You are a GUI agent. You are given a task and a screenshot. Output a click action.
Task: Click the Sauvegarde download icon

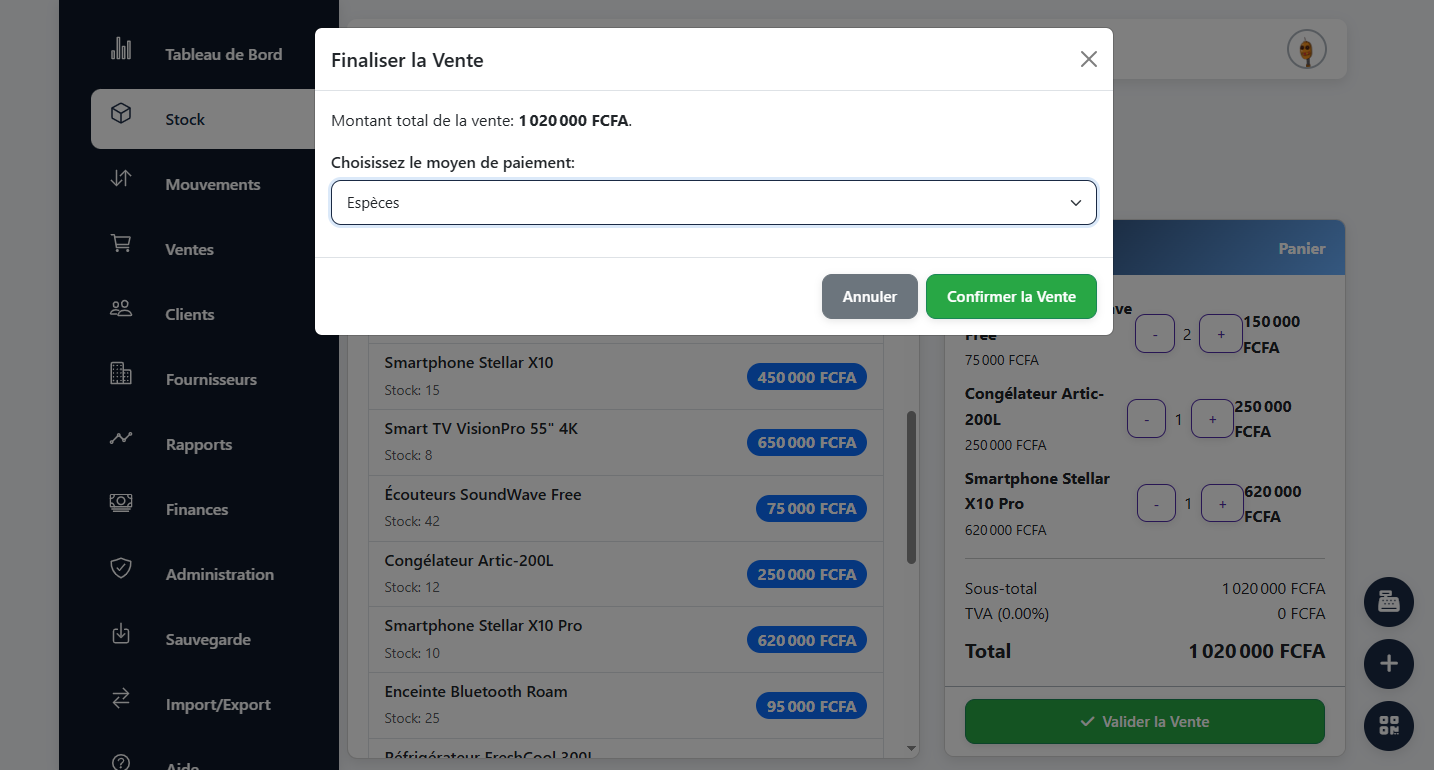point(121,634)
